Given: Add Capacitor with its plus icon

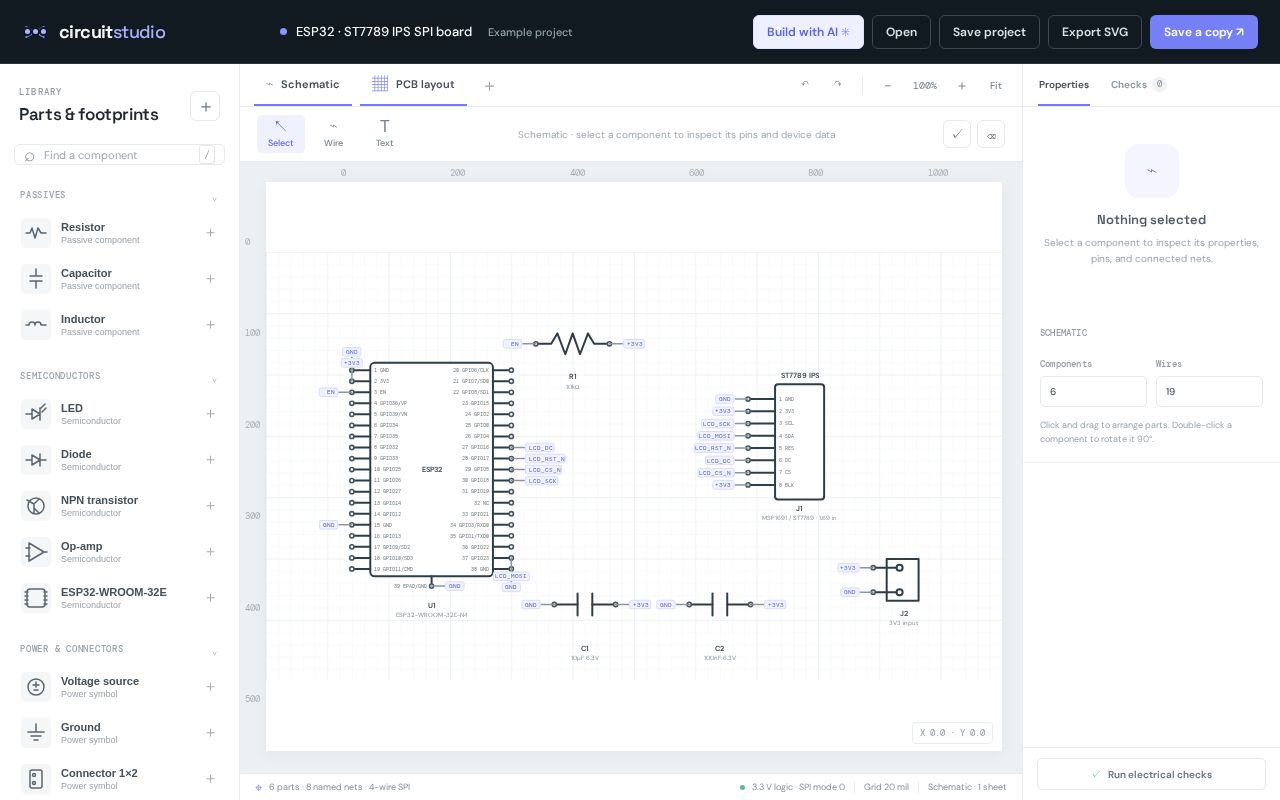Looking at the screenshot, I should pyautogui.click(x=210, y=279).
